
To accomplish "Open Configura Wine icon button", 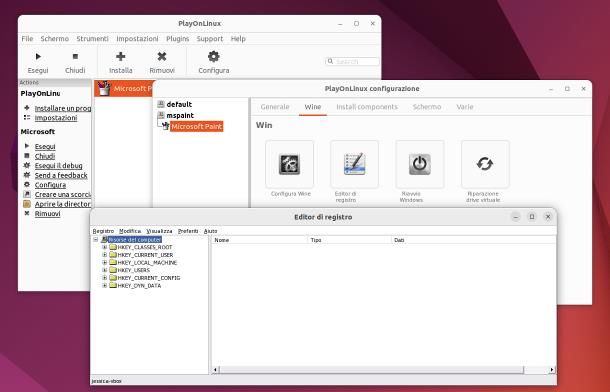I will coord(289,164).
